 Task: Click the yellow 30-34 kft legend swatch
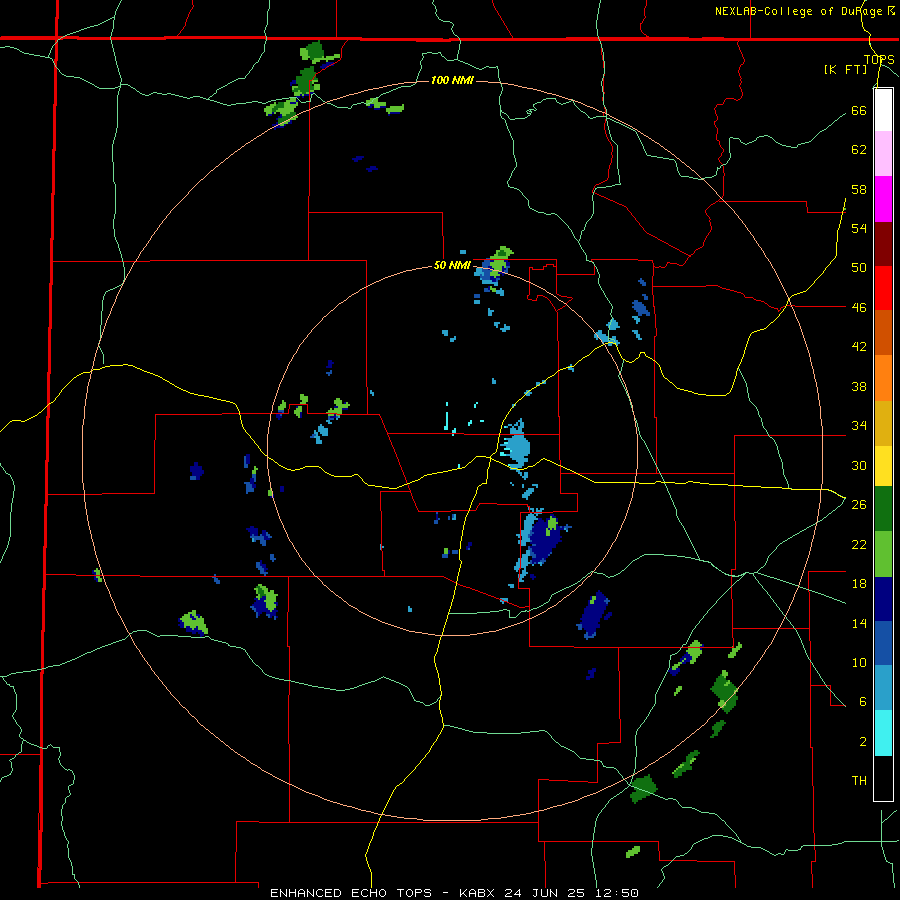883,465
